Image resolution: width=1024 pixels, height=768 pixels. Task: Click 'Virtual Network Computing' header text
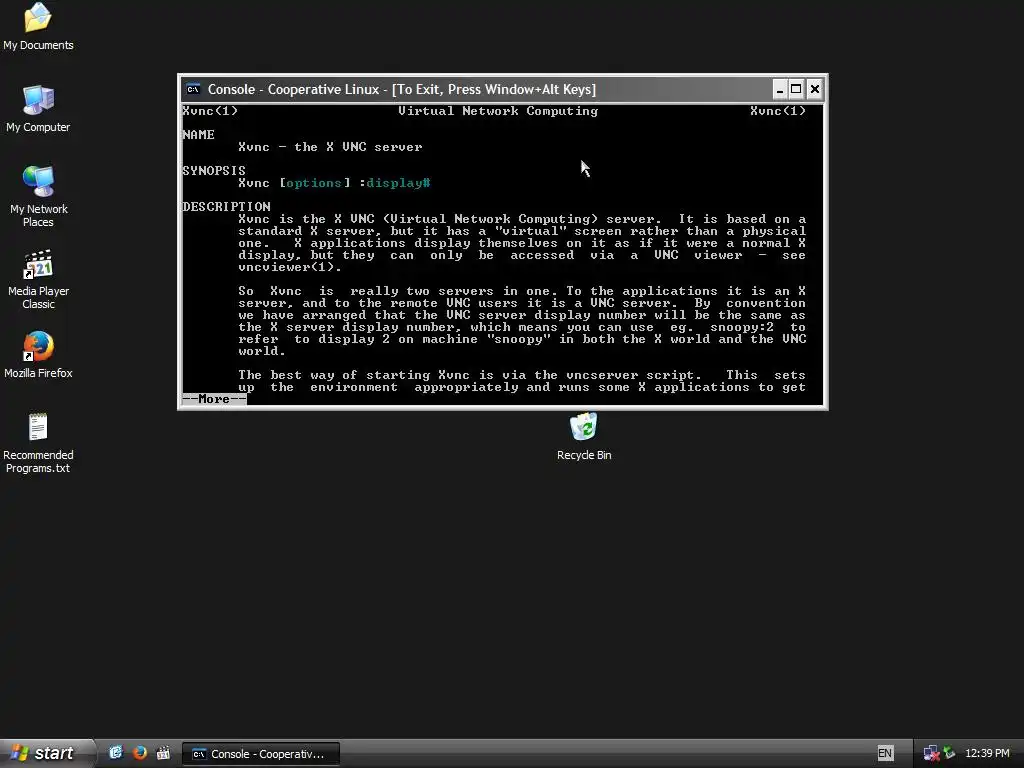(498, 111)
